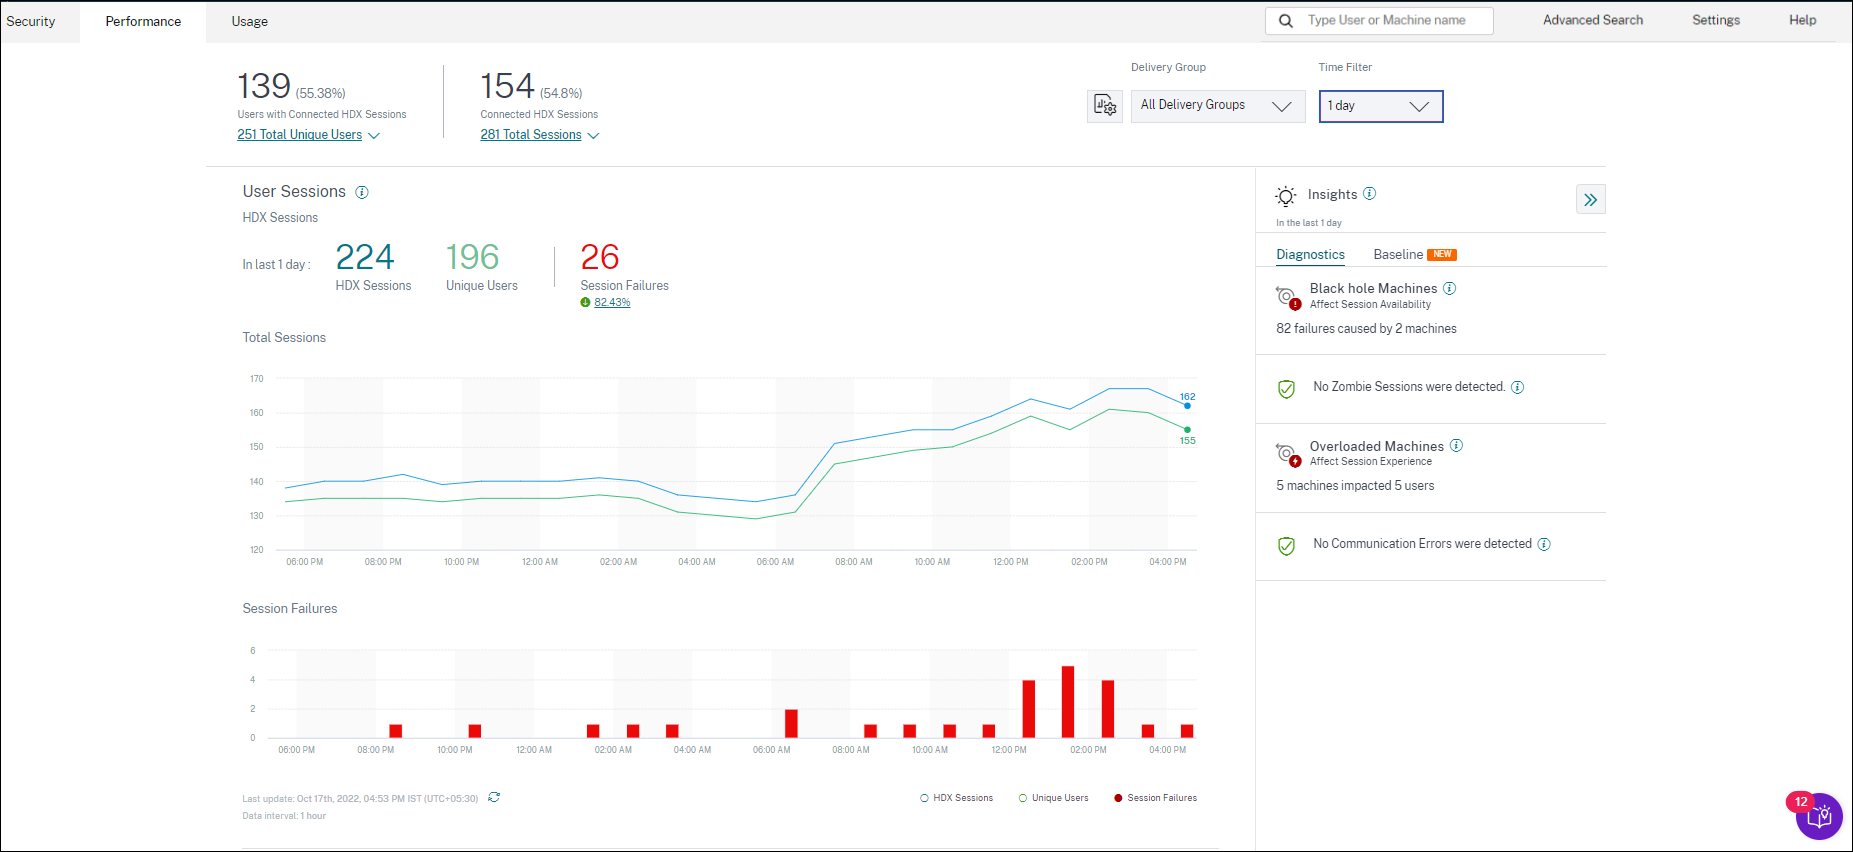Expand 251 Total Unique Users breakdown
Viewport: 1853px width, 852px height.
pyautogui.click(x=307, y=135)
